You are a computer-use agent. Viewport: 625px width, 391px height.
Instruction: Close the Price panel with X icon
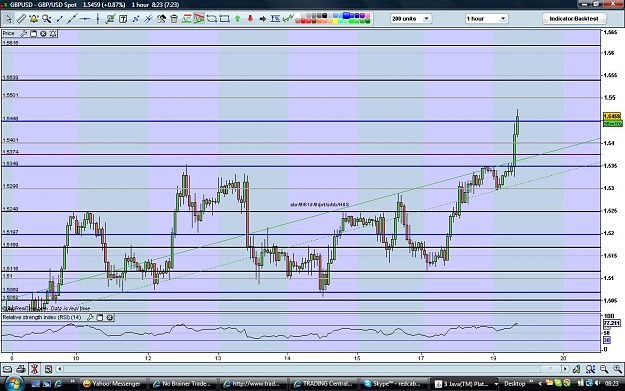pyautogui.click(x=43, y=33)
